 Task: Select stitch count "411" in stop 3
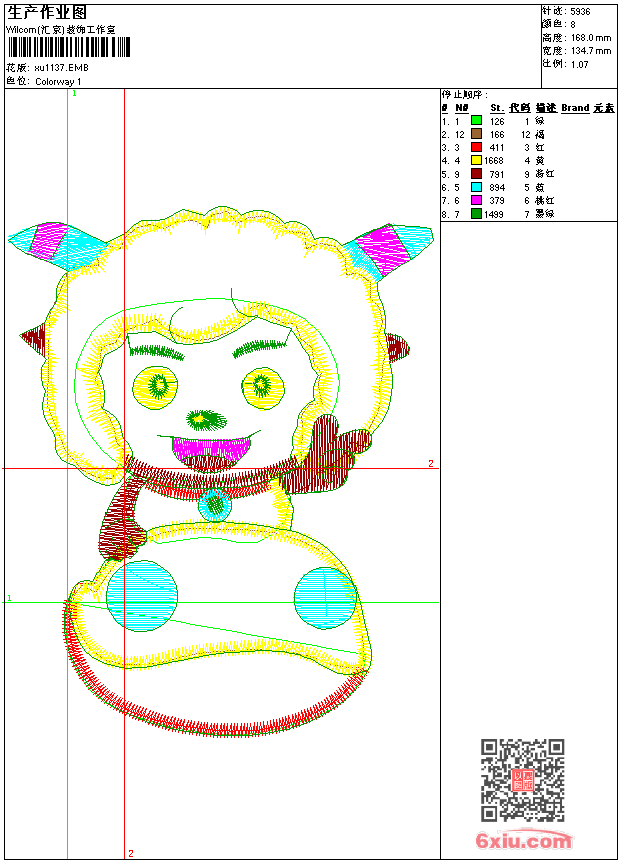click(x=497, y=148)
